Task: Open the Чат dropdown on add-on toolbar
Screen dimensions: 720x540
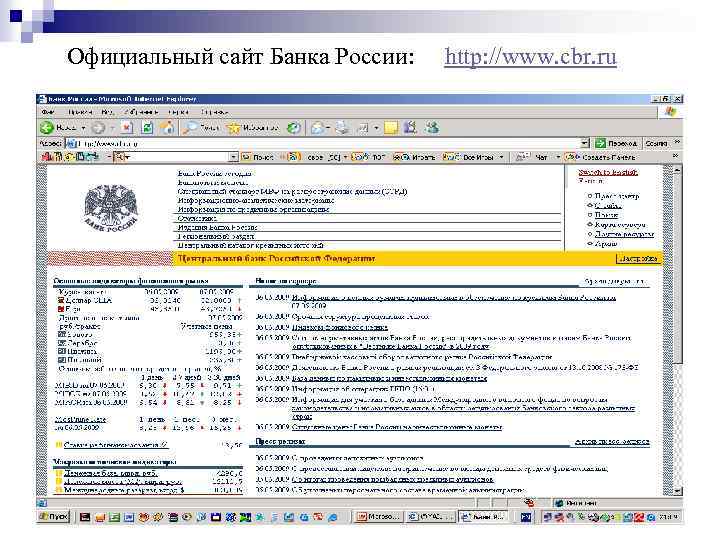Action: tap(538, 157)
